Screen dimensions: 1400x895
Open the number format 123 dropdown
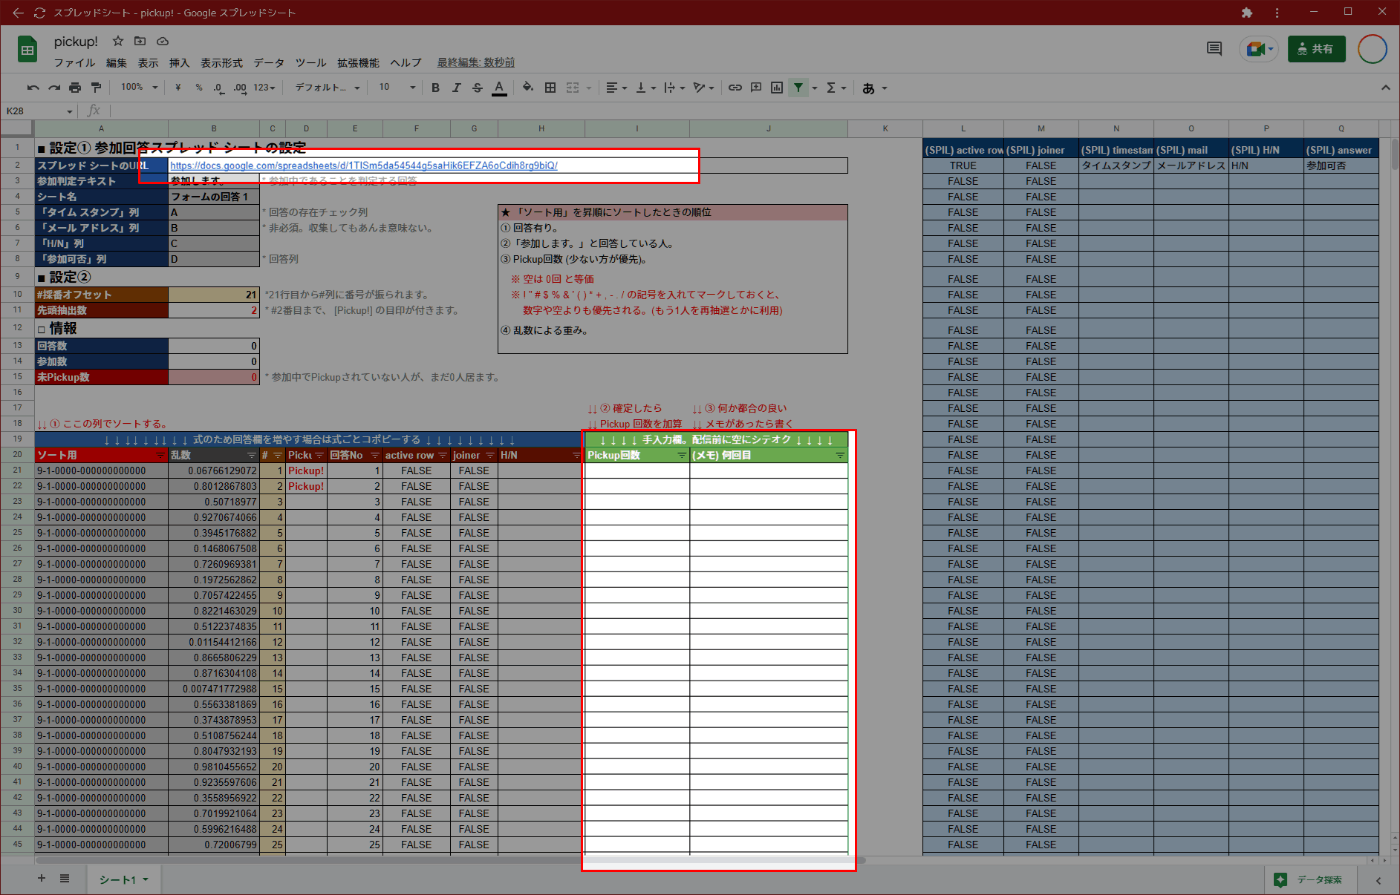tap(264, 88)
